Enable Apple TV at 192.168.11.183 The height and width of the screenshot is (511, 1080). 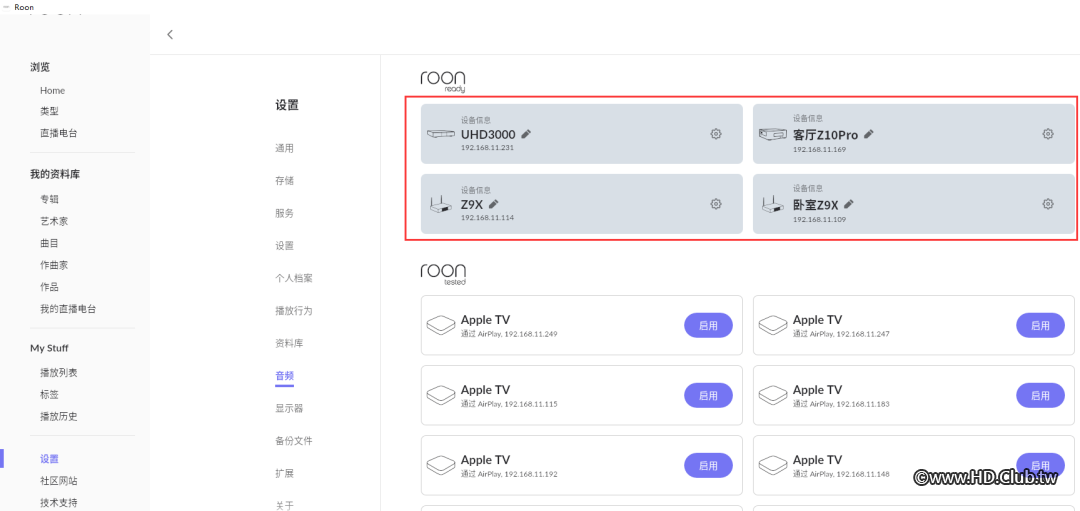(x=1040, y=395)
